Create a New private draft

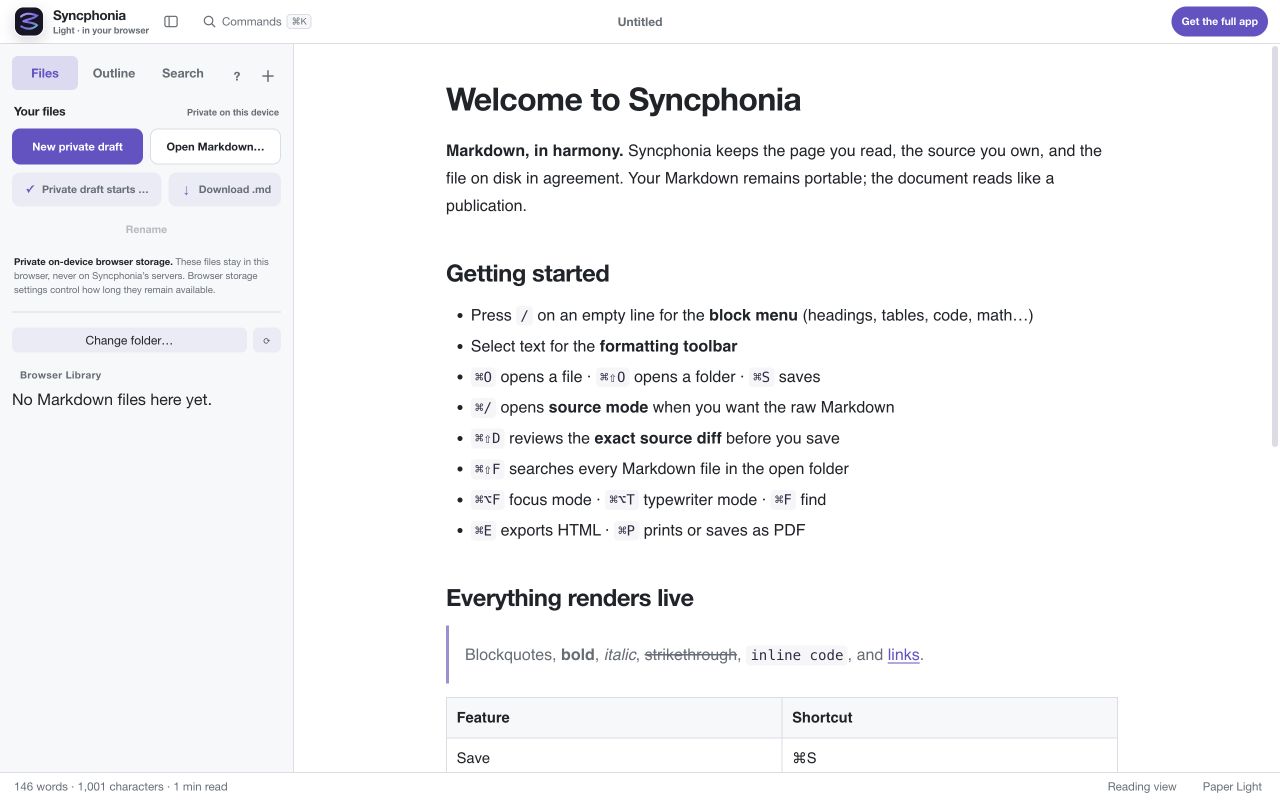pyautogui.click(x=77, y=146)
